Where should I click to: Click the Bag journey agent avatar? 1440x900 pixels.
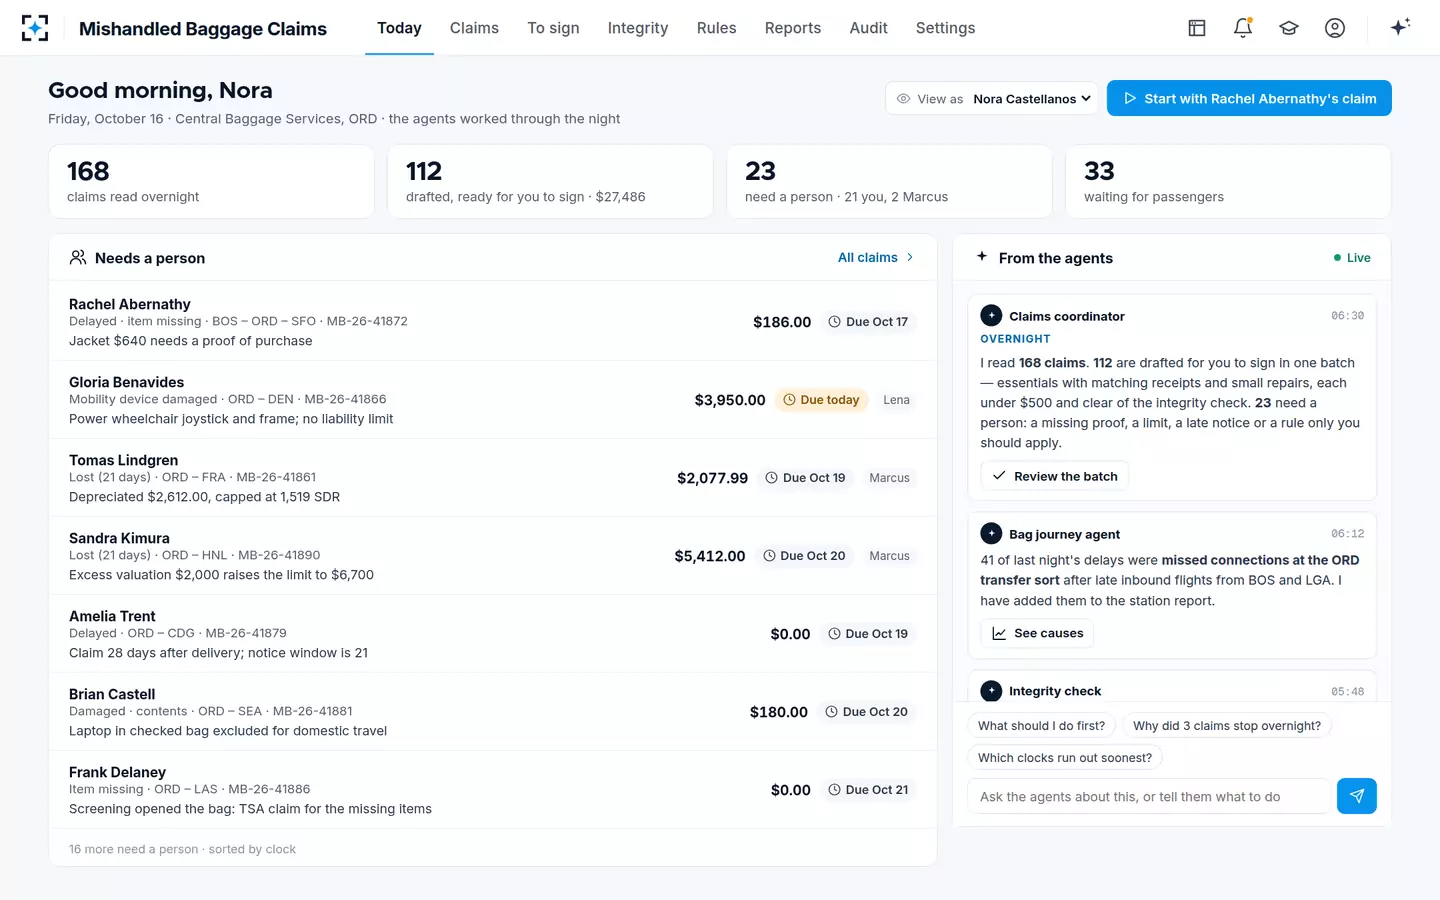tap(991, 534)
